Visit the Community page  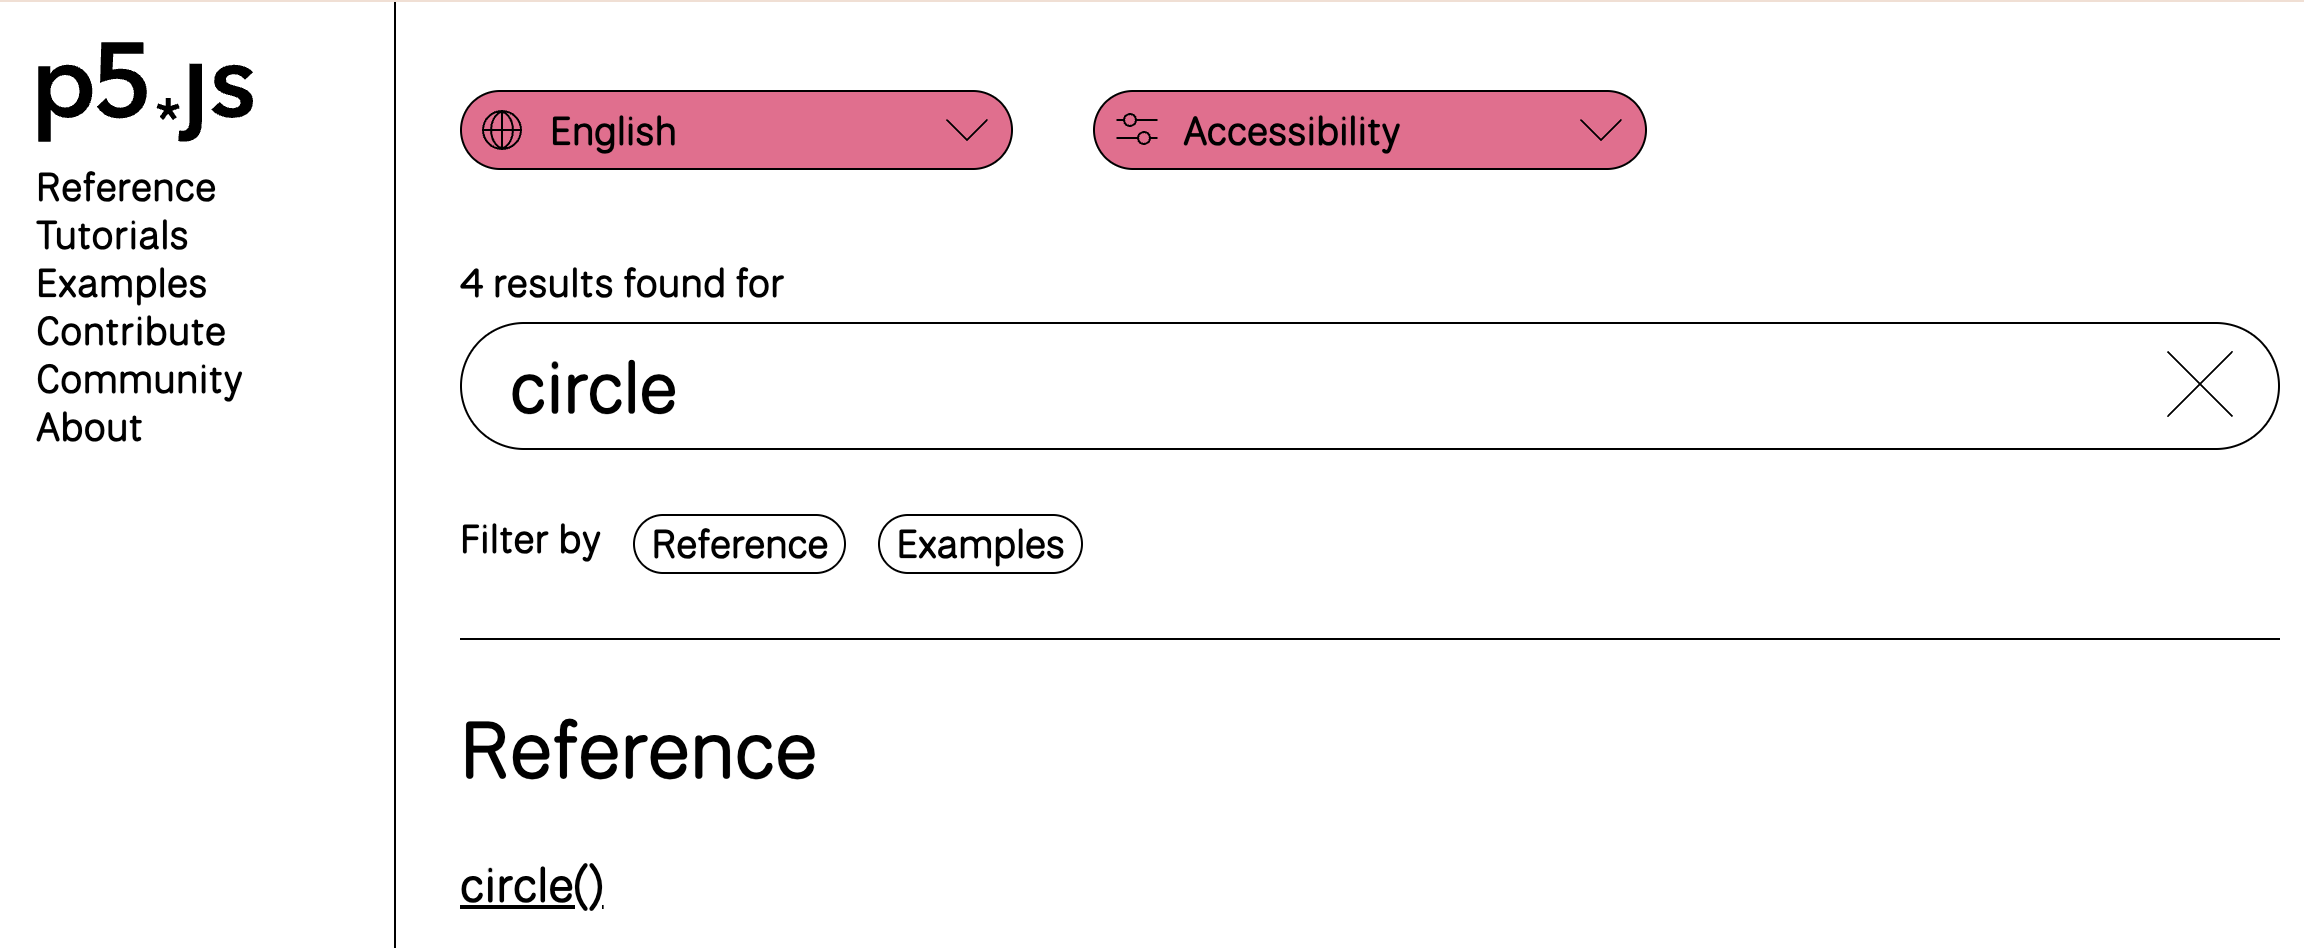[x=139, y=379]
